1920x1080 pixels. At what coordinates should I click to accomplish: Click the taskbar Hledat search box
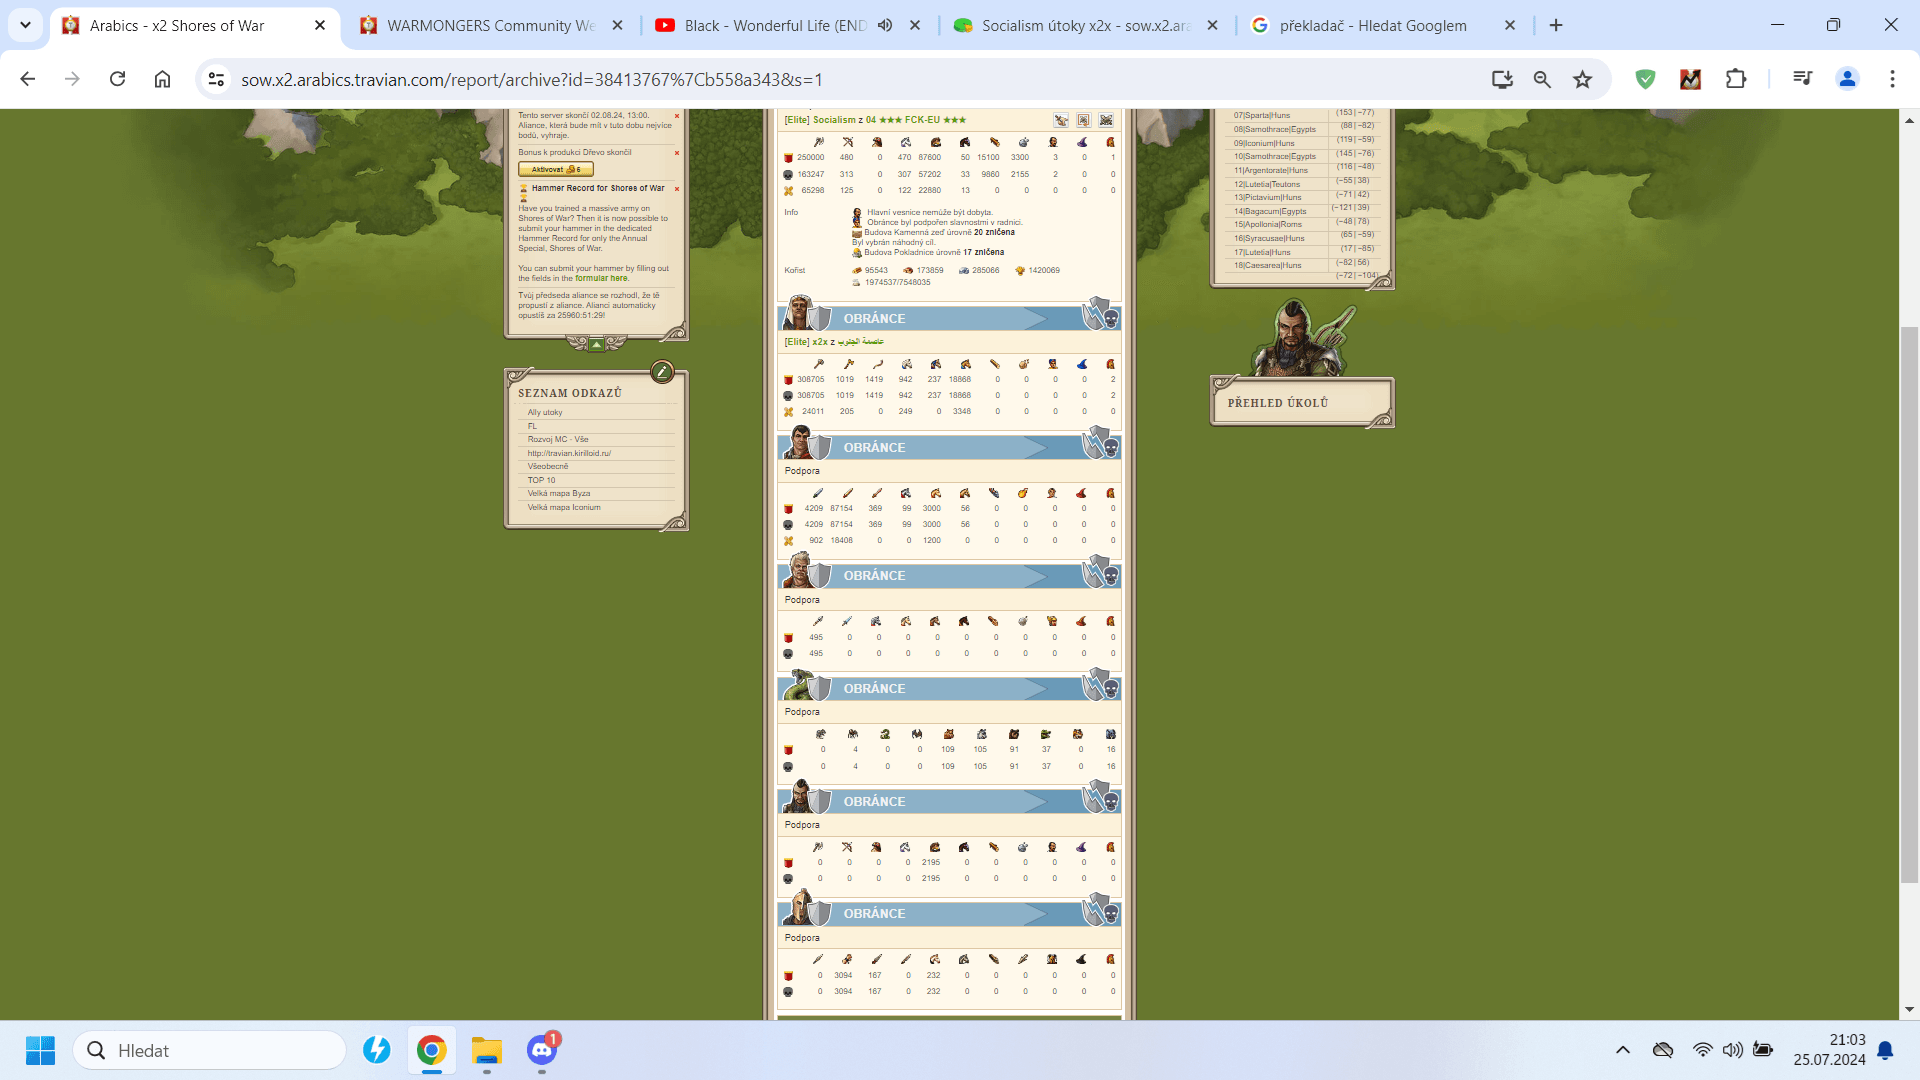point(210,1050)
